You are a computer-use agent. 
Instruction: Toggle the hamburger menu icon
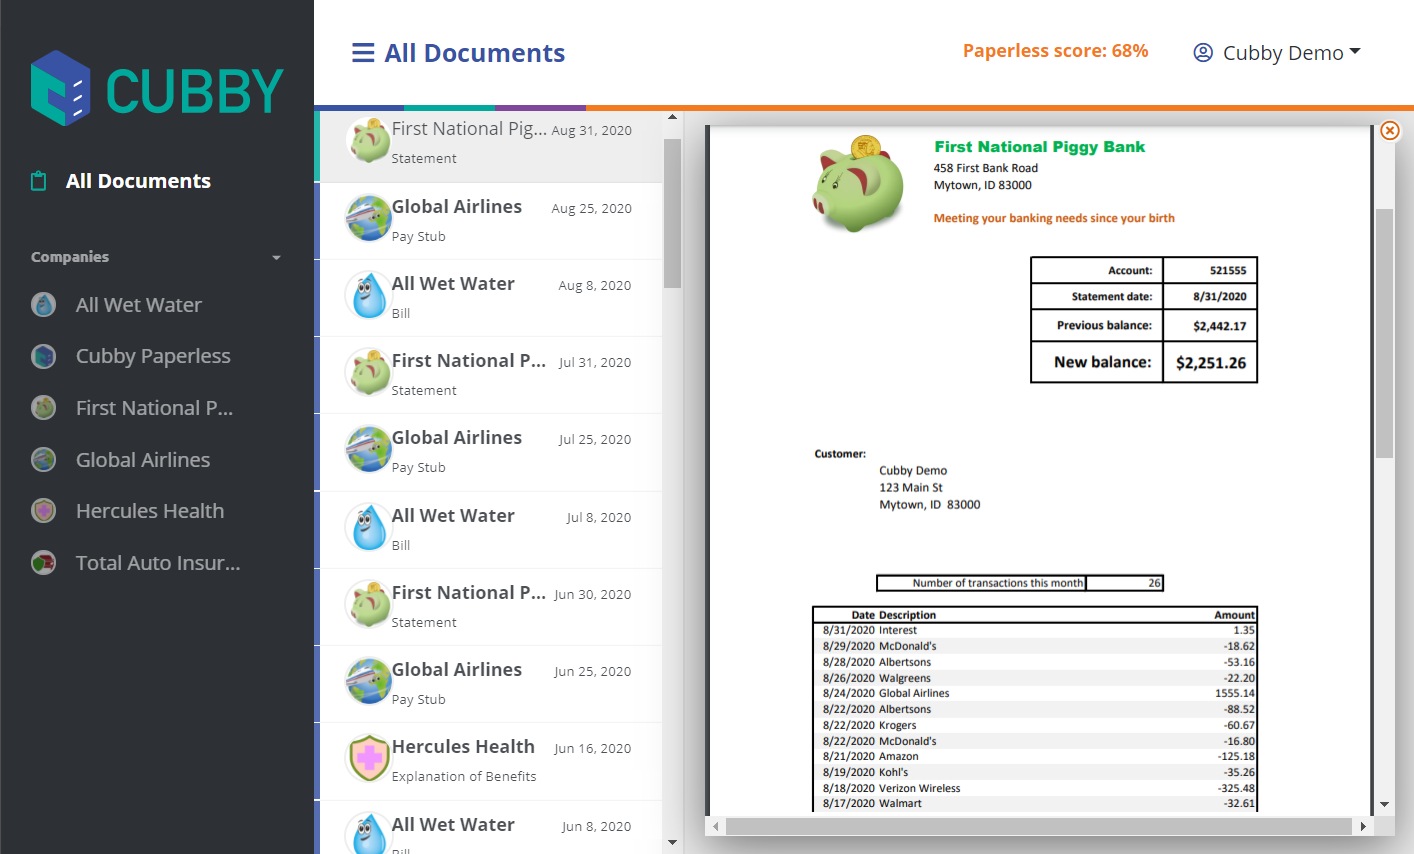click(x=363, y=53)
